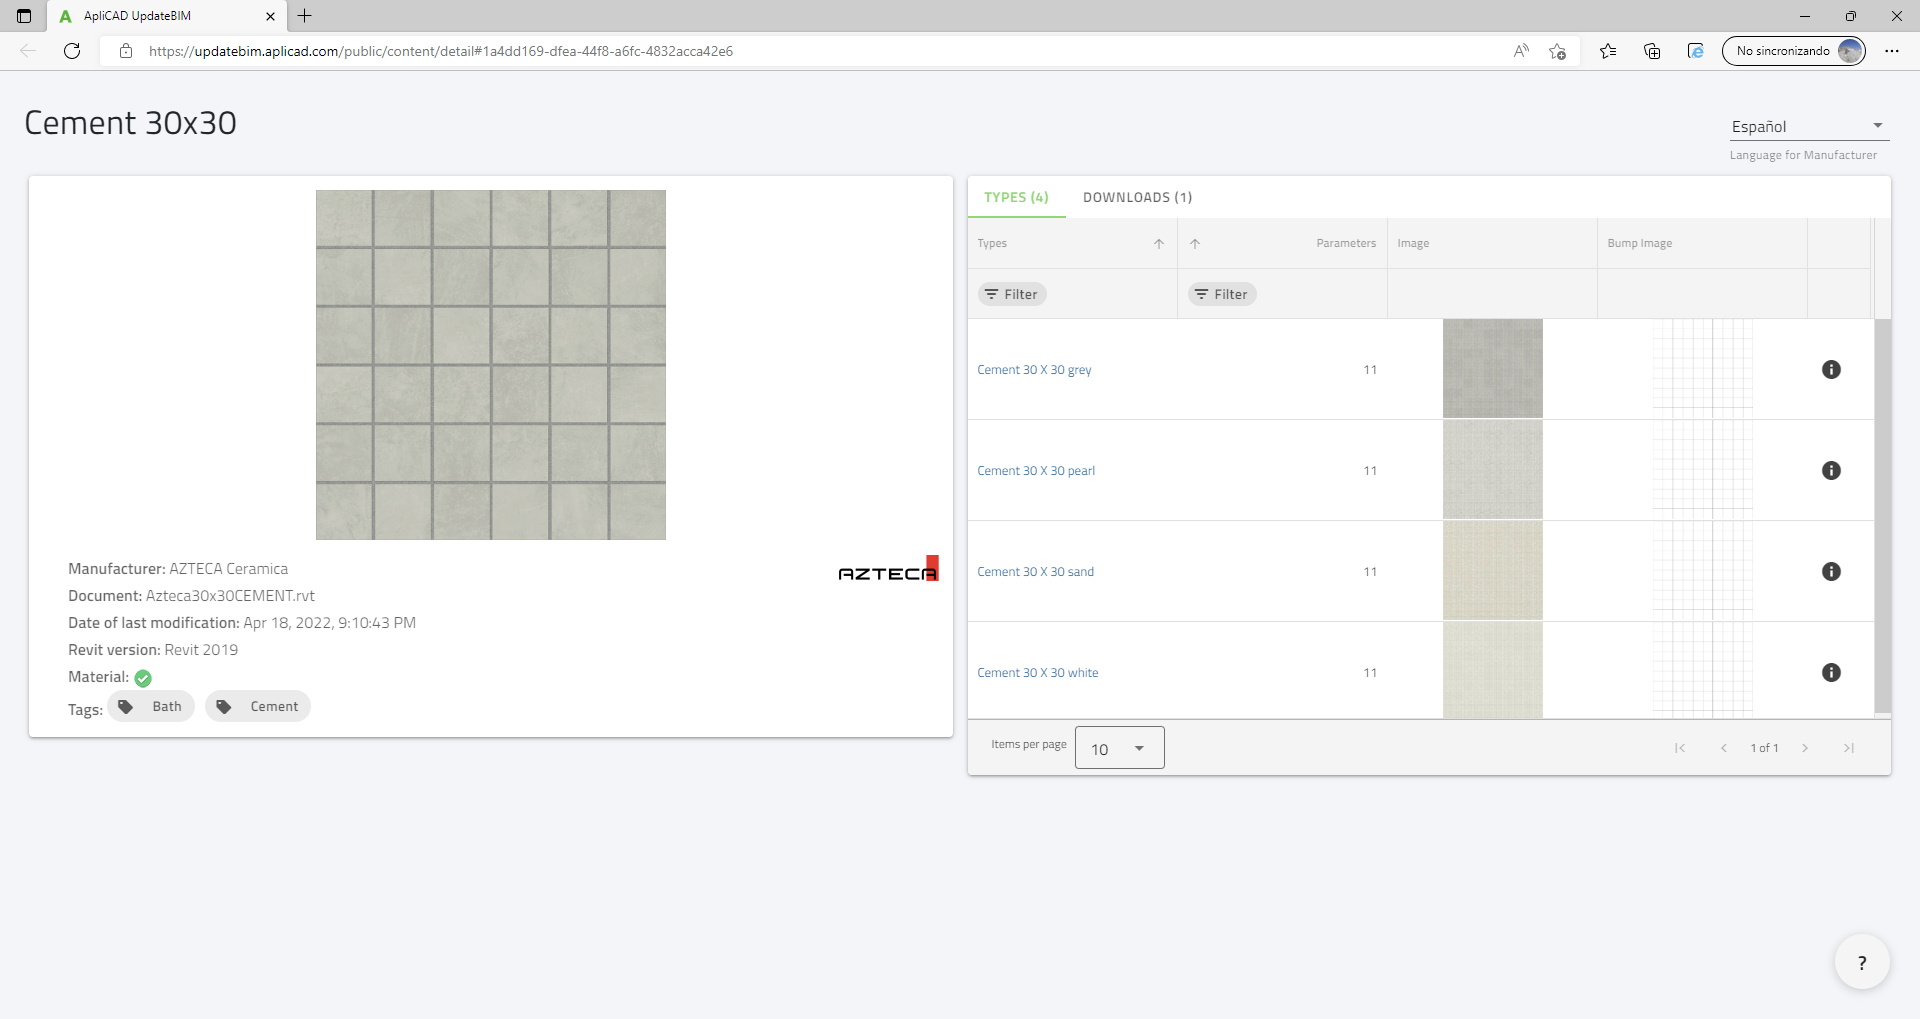Add this page to browser favorites
This screenshot has height=1019, width=1920.
pyautogui.click(x=1557, y=51)
